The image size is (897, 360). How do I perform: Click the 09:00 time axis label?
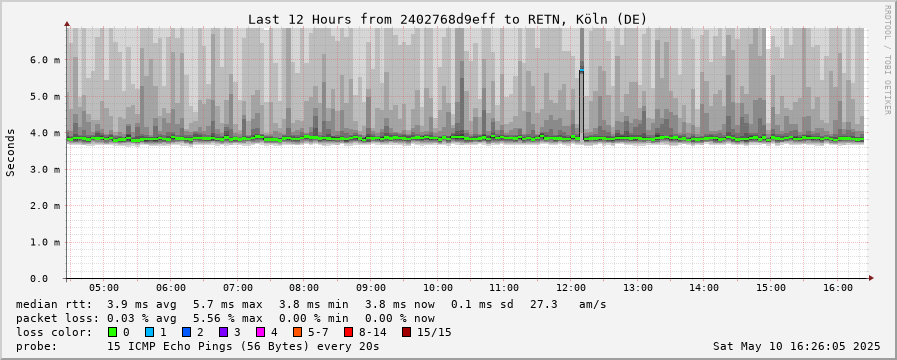(371, 288)
